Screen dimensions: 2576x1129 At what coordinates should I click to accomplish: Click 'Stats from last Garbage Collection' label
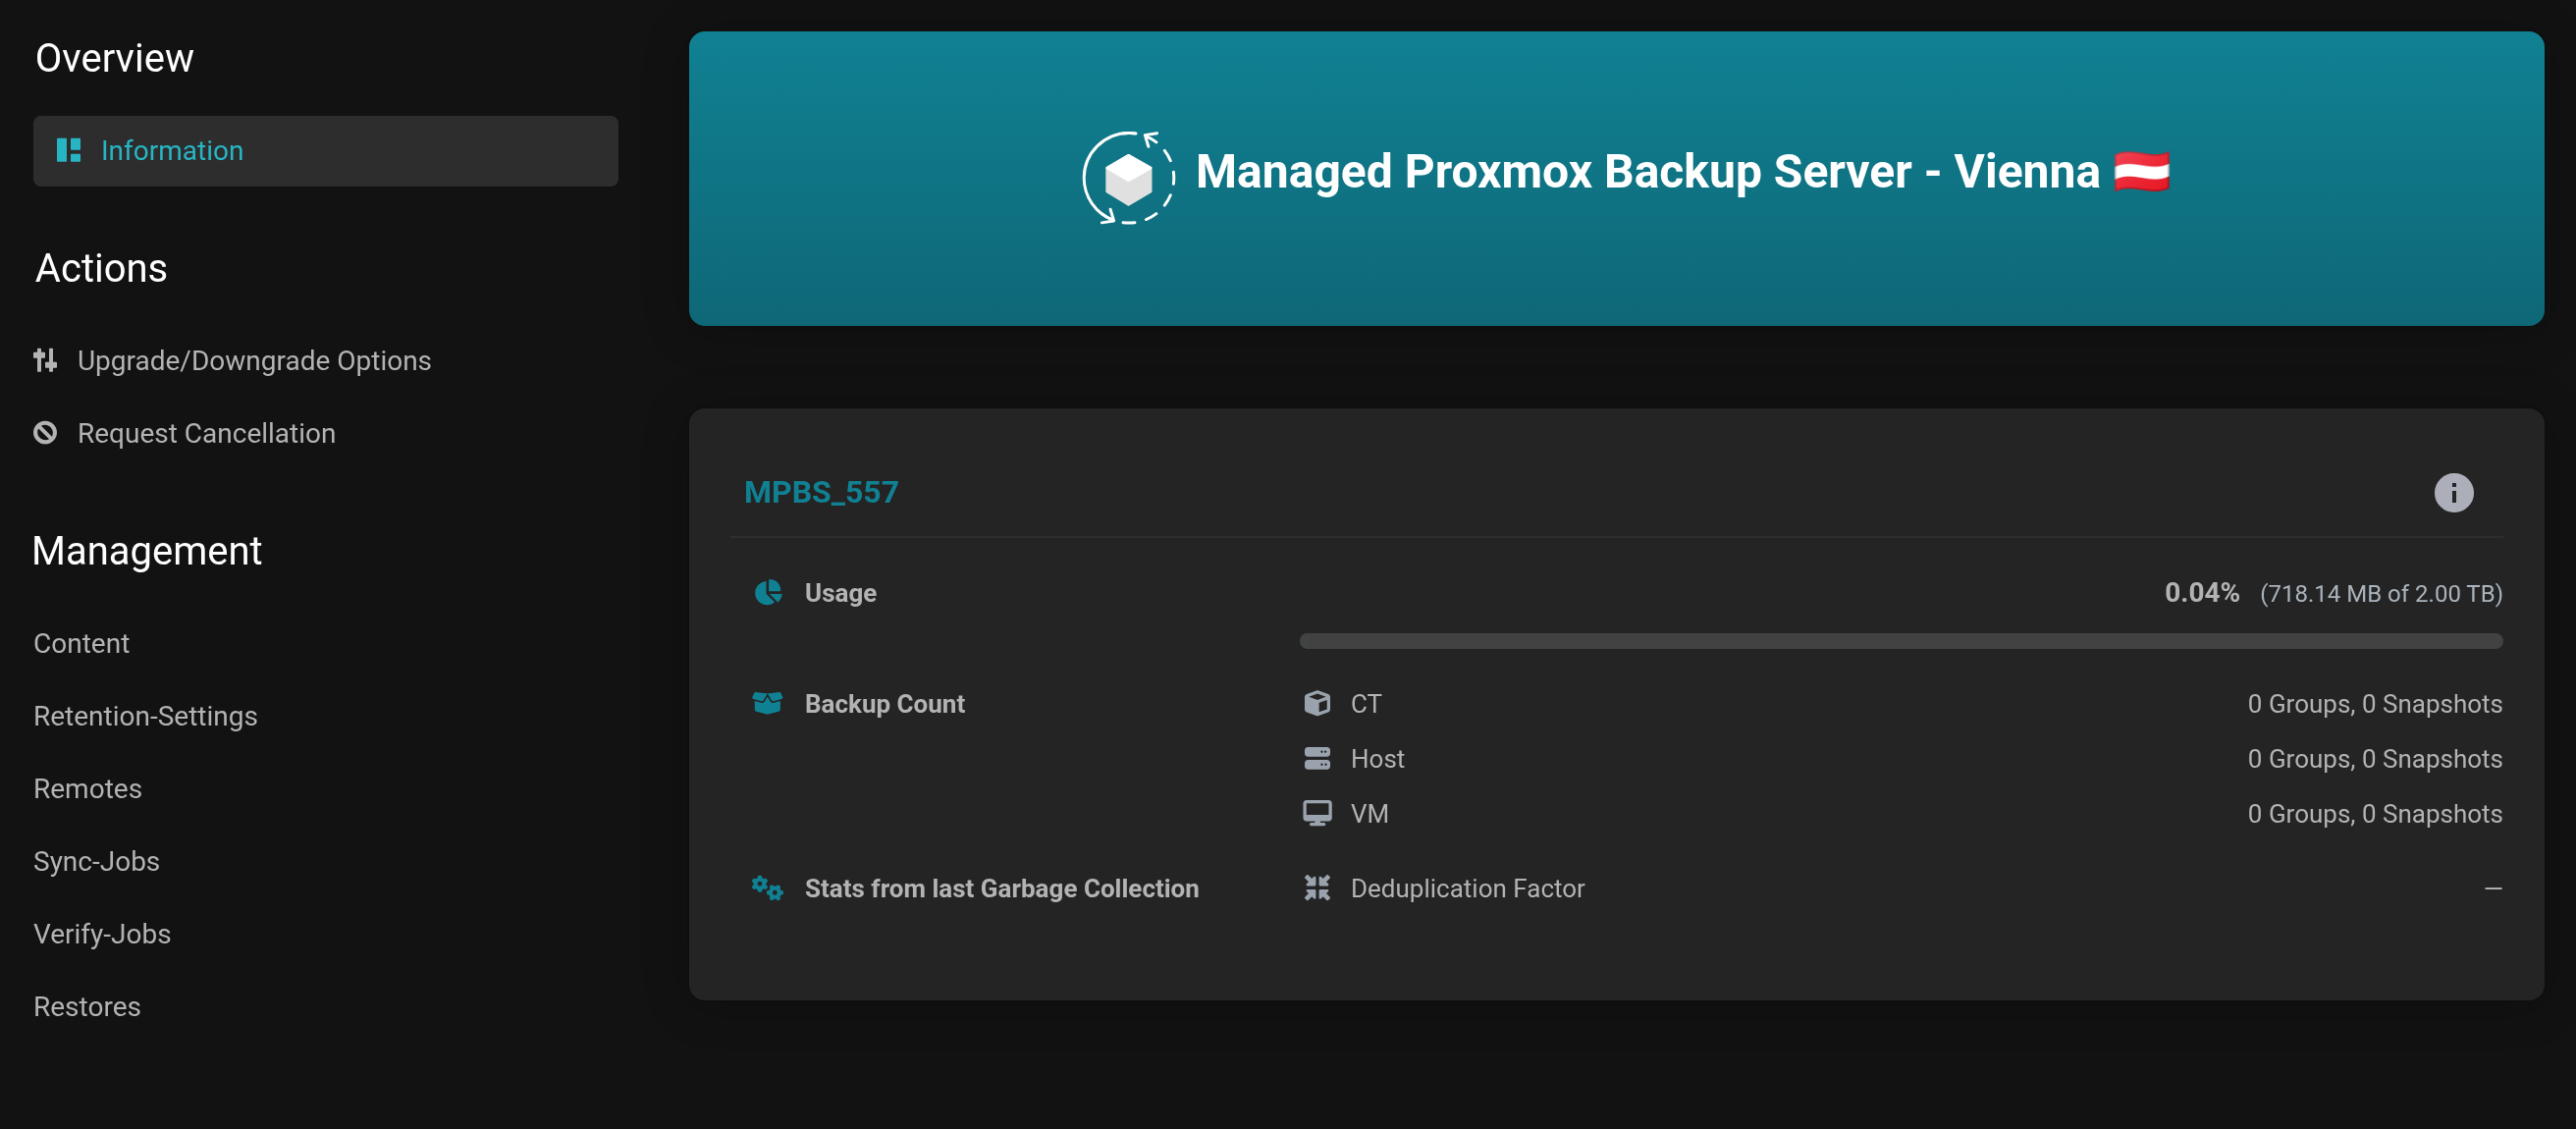[1001, 889]
